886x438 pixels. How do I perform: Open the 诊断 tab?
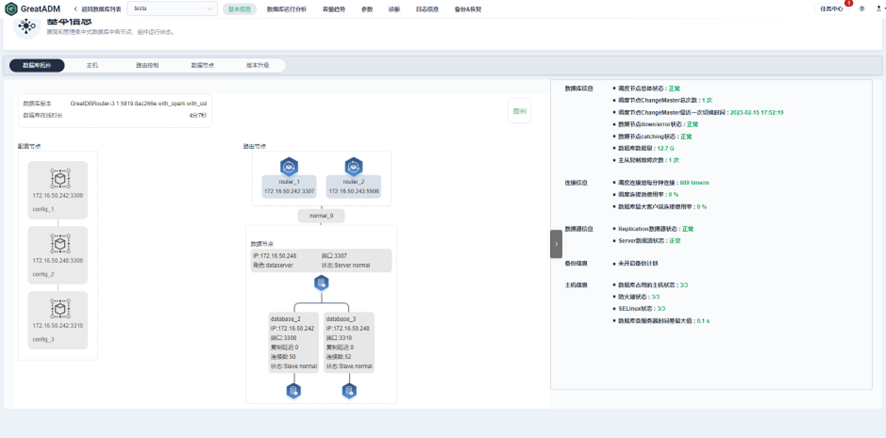pyautogui.click(x=394, y=9)
